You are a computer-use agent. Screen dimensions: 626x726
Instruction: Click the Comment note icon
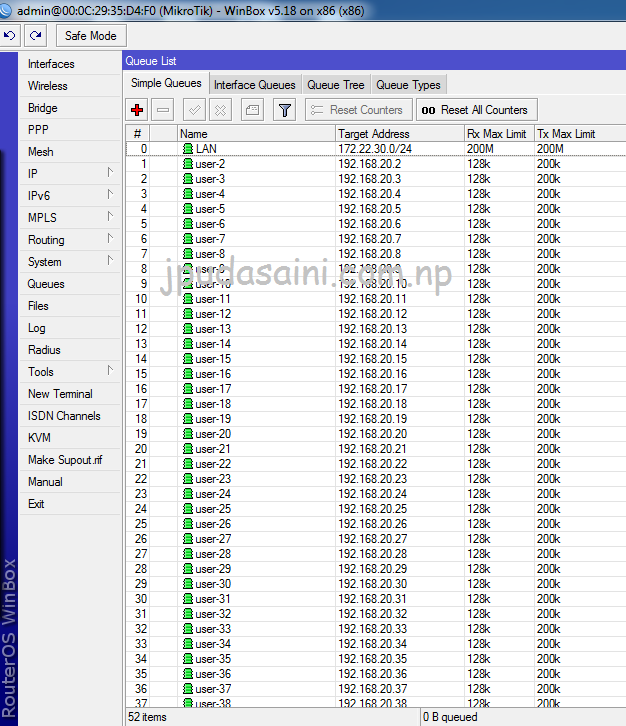pos(252,110)
